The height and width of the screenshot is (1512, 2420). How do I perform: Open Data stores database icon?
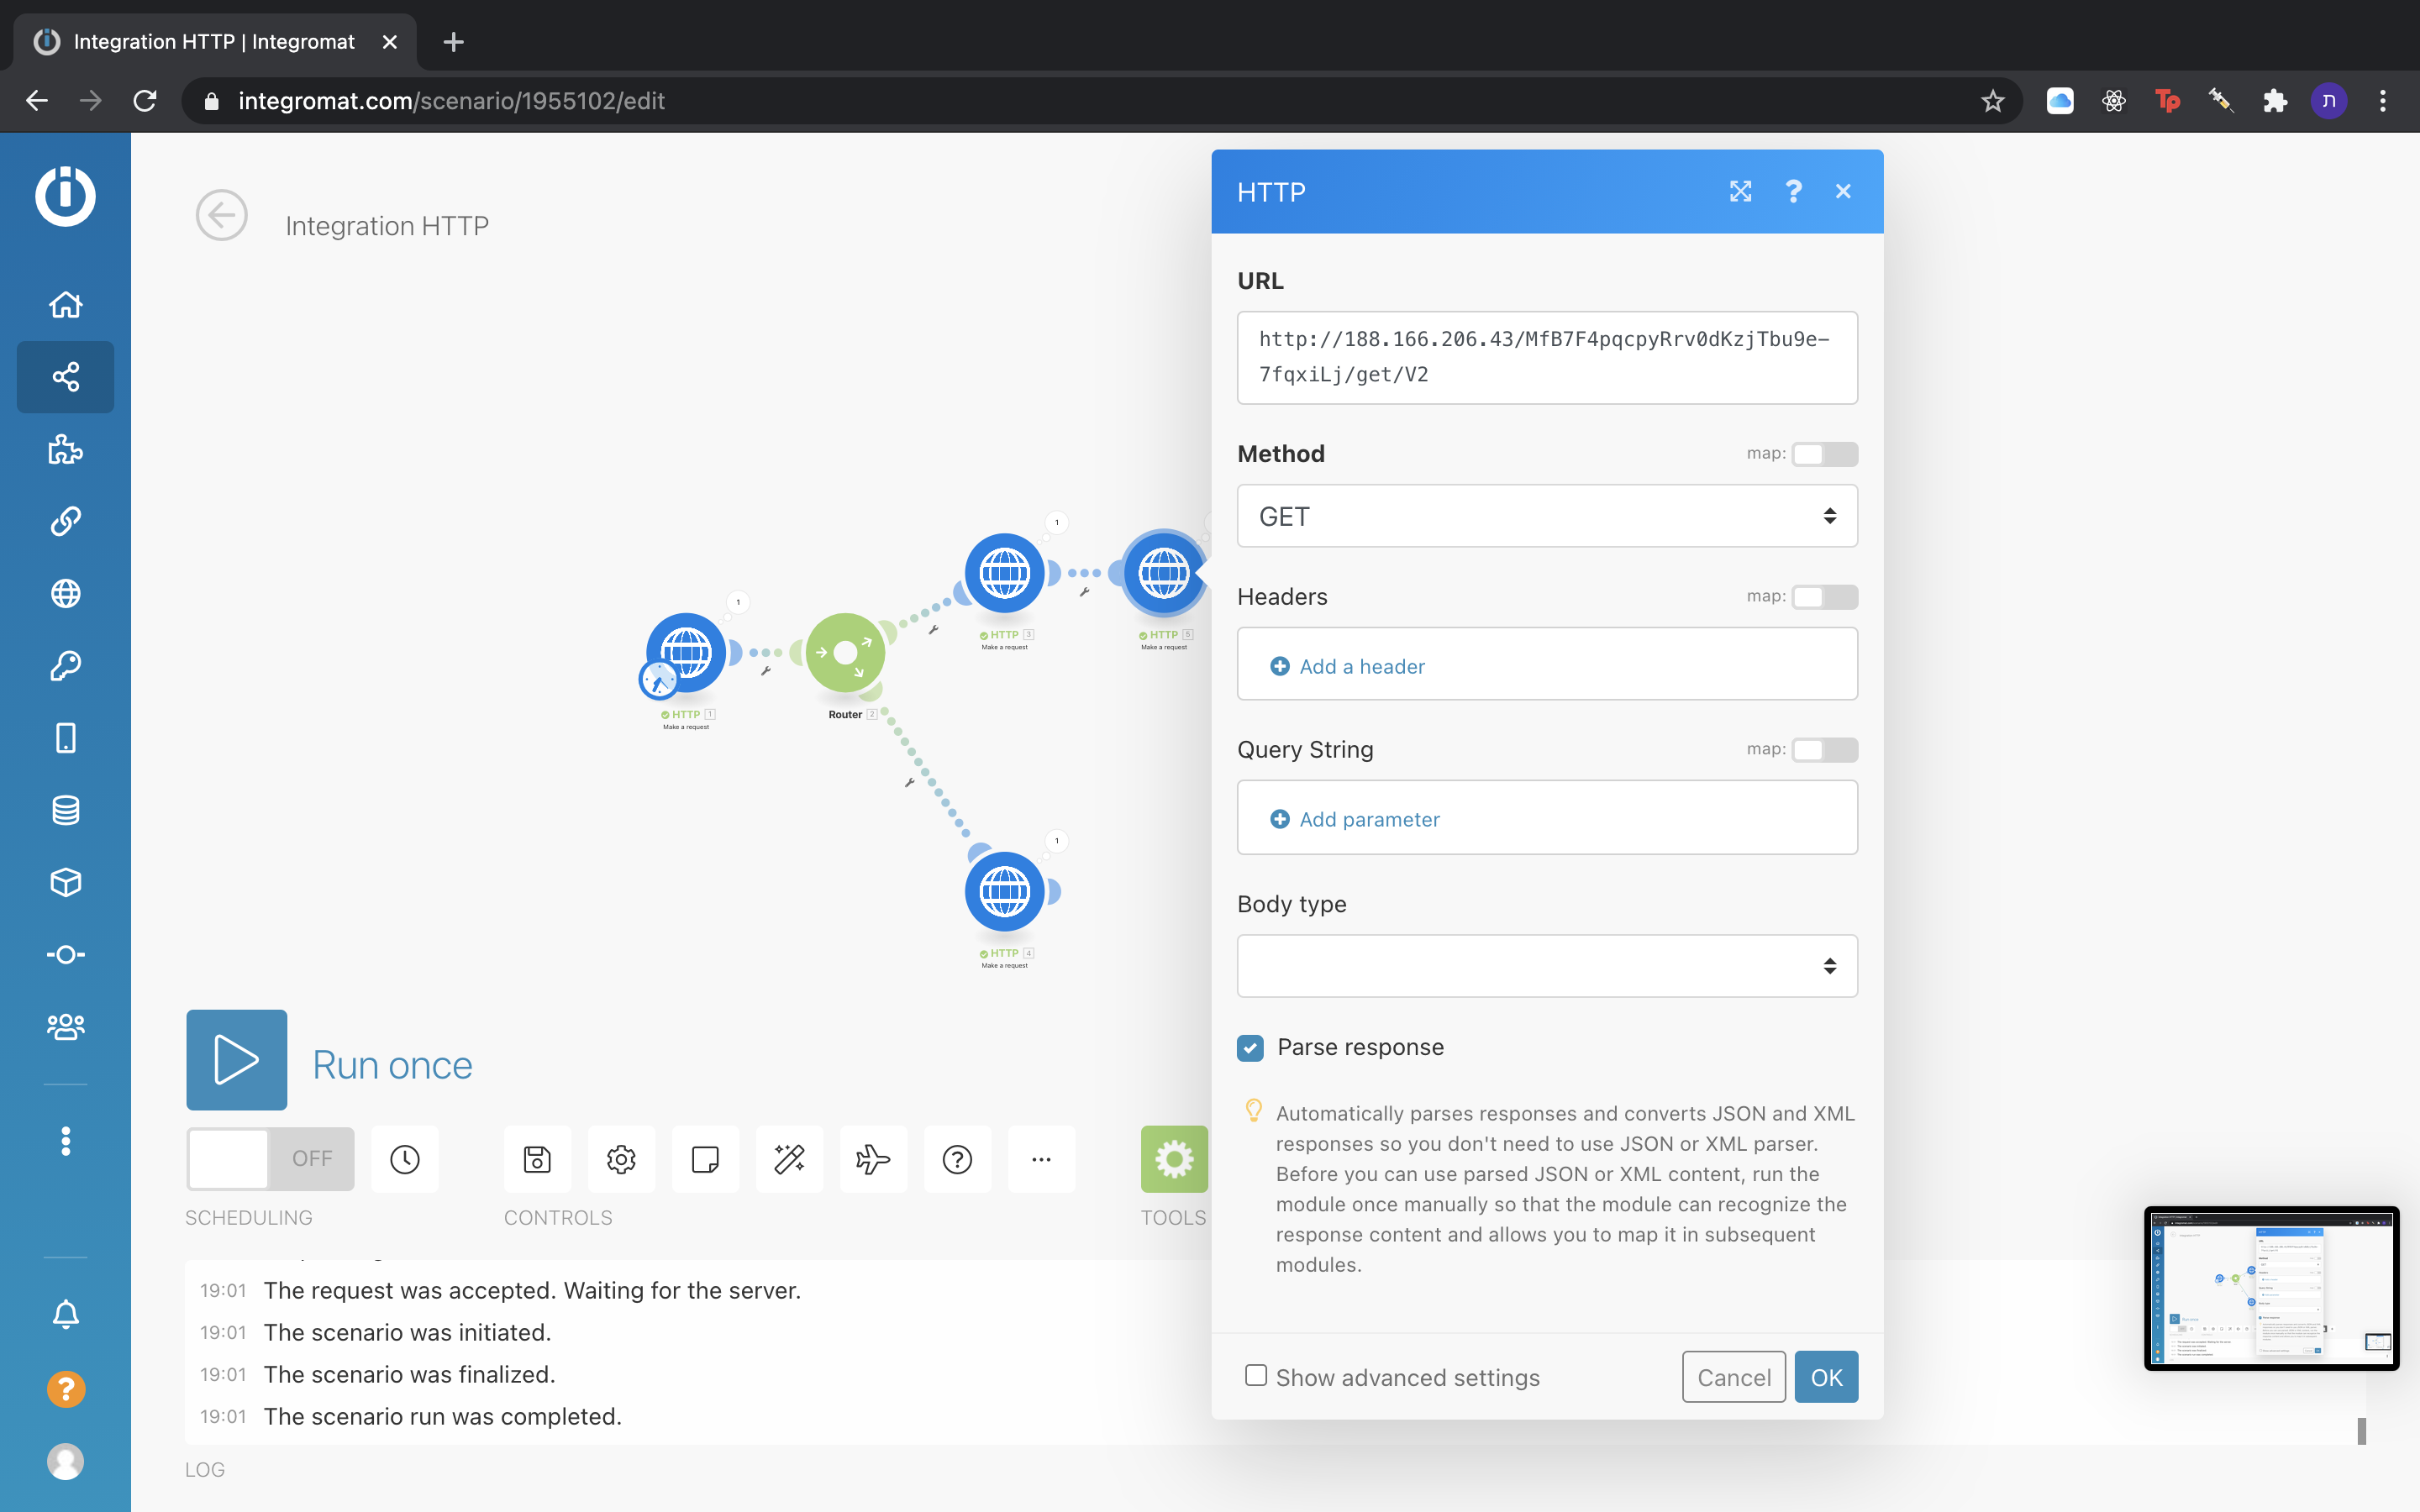pos(66,810)
